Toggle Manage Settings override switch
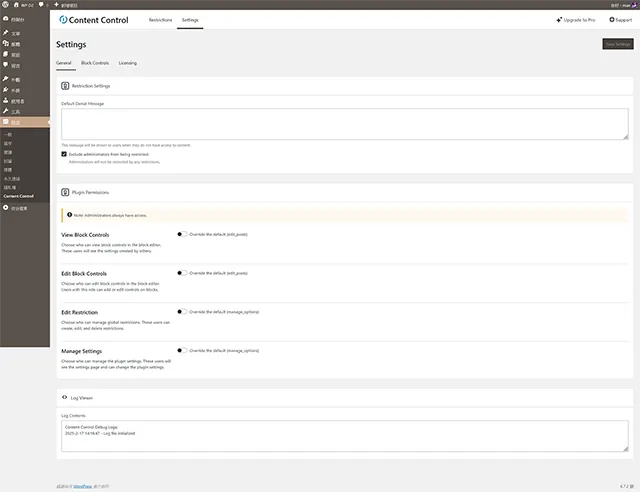Viewport: 640px width, 492px height. pos(182,351)
